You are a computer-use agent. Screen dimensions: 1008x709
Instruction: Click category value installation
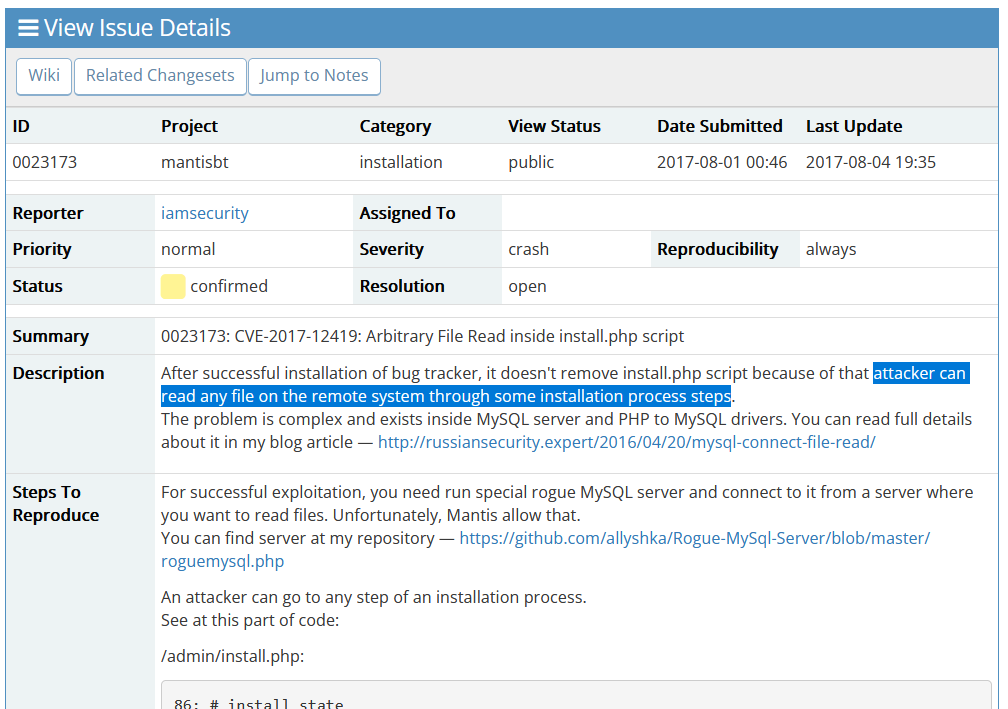pyautogui.click(x=400, y=162)
